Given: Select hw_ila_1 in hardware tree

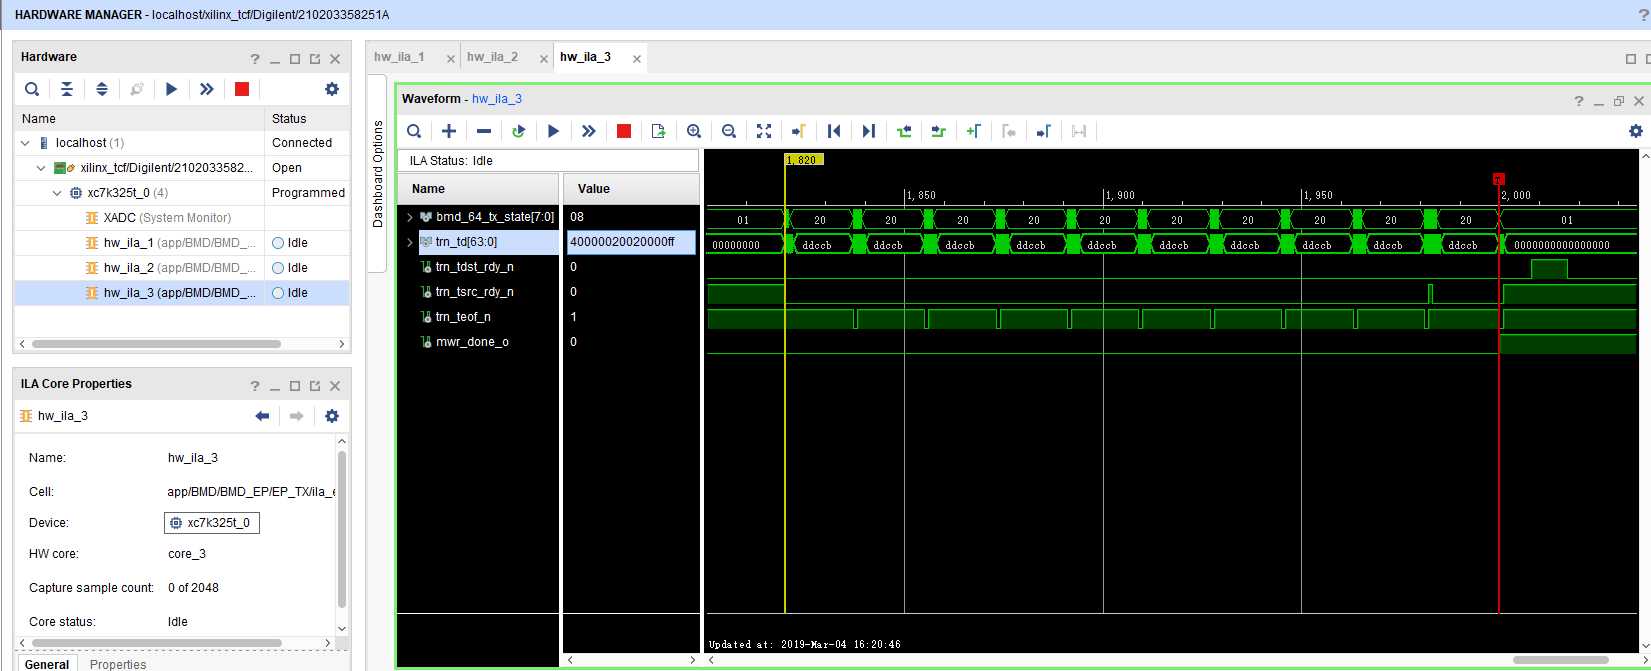Looking at the screenshot, I should tap(172, 243).
